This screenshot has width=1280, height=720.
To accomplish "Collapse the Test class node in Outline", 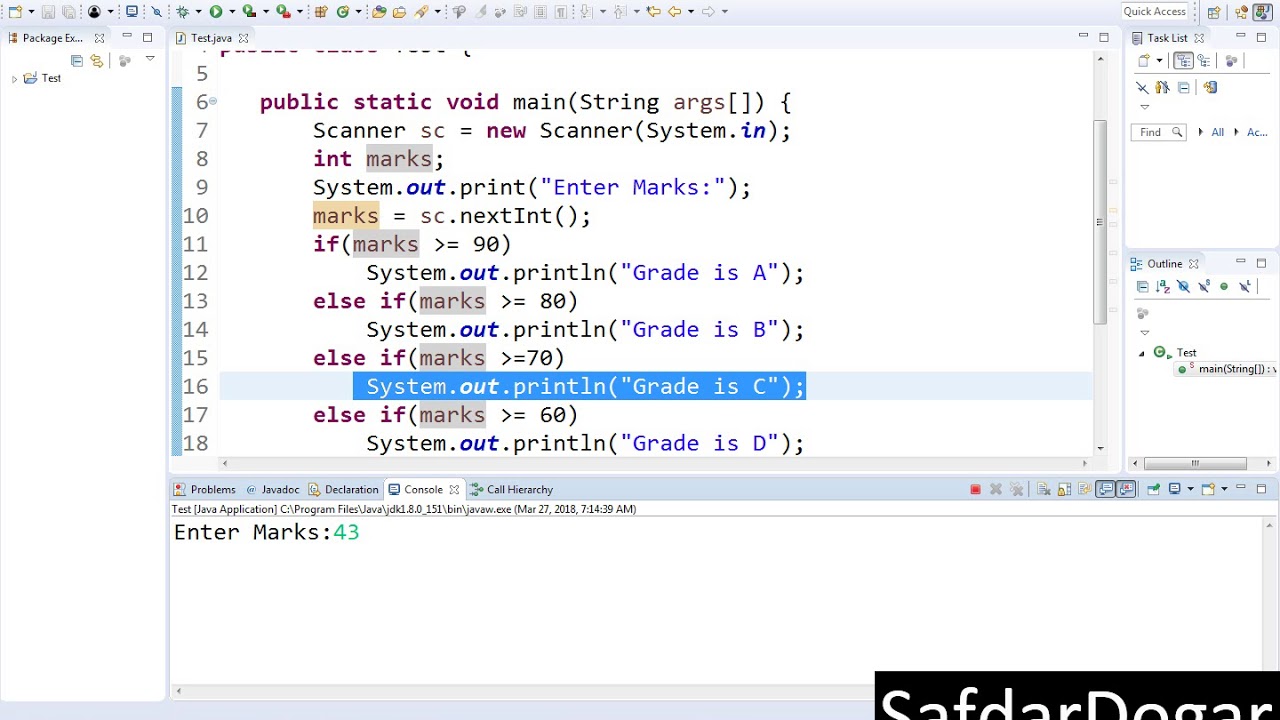I will (1142, 353).
